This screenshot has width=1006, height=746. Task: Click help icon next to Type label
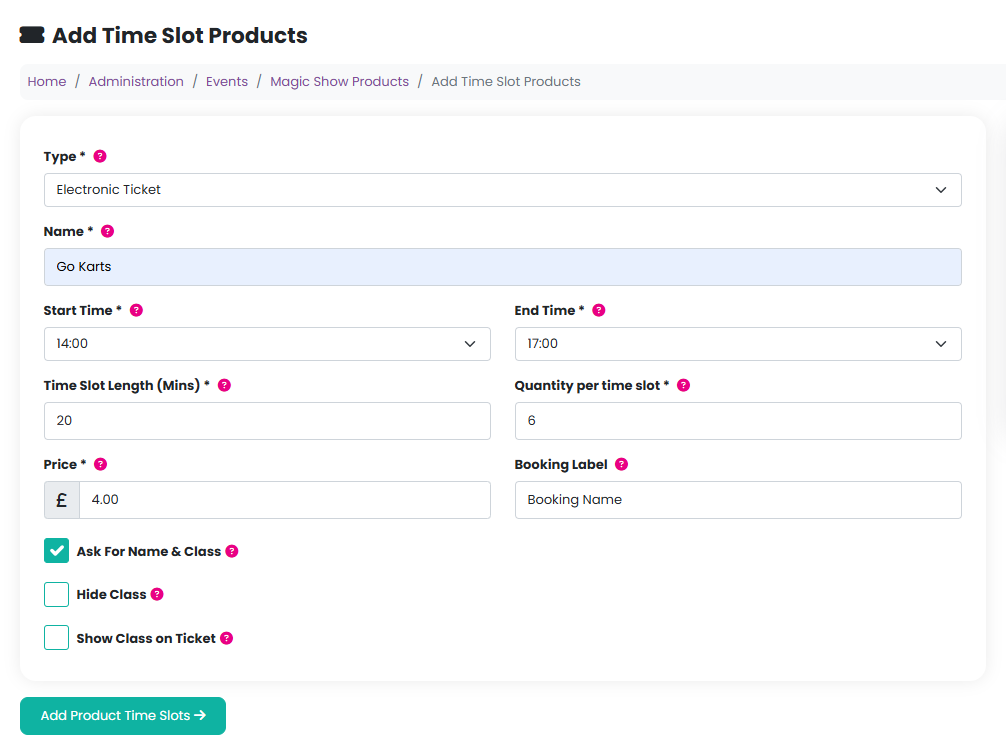[x=100, y=157]
